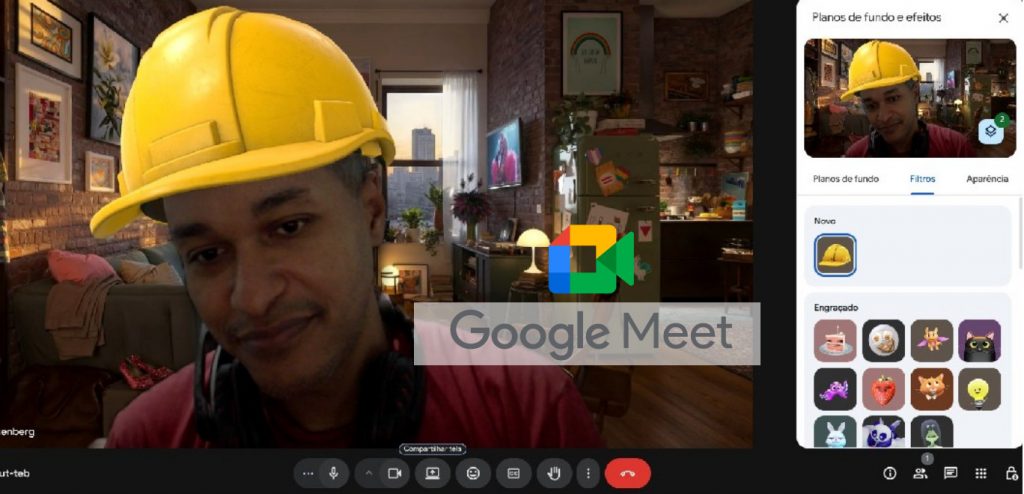Viewport: 1024px width, 494px height.
Task: Open the chat panel
Action: tap(950, 474)
